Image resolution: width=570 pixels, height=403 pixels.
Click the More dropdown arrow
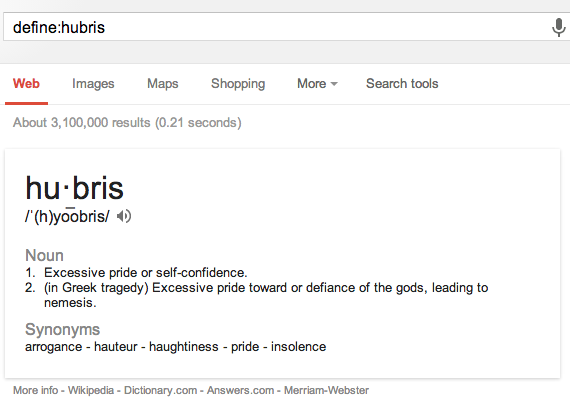click(334, 84)
